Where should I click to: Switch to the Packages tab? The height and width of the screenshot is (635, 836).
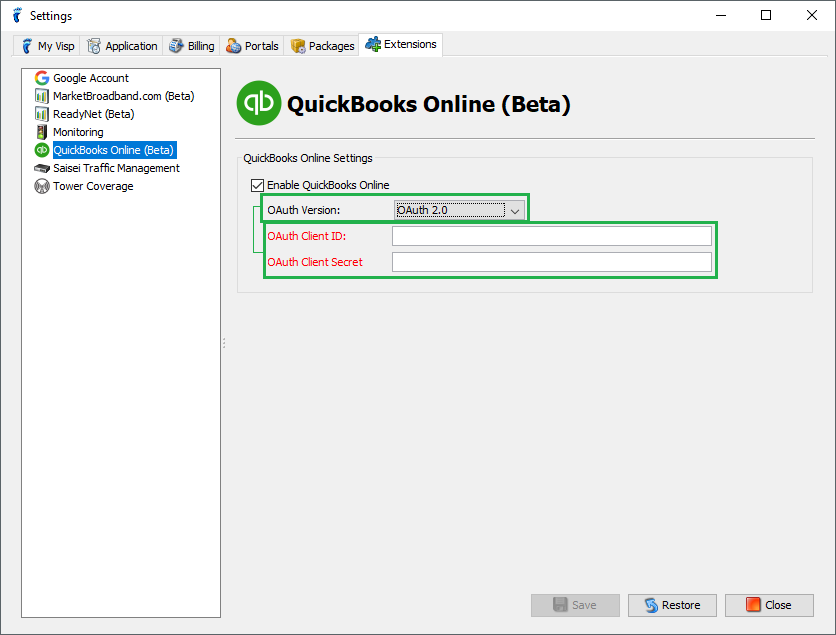click(322, 46)
